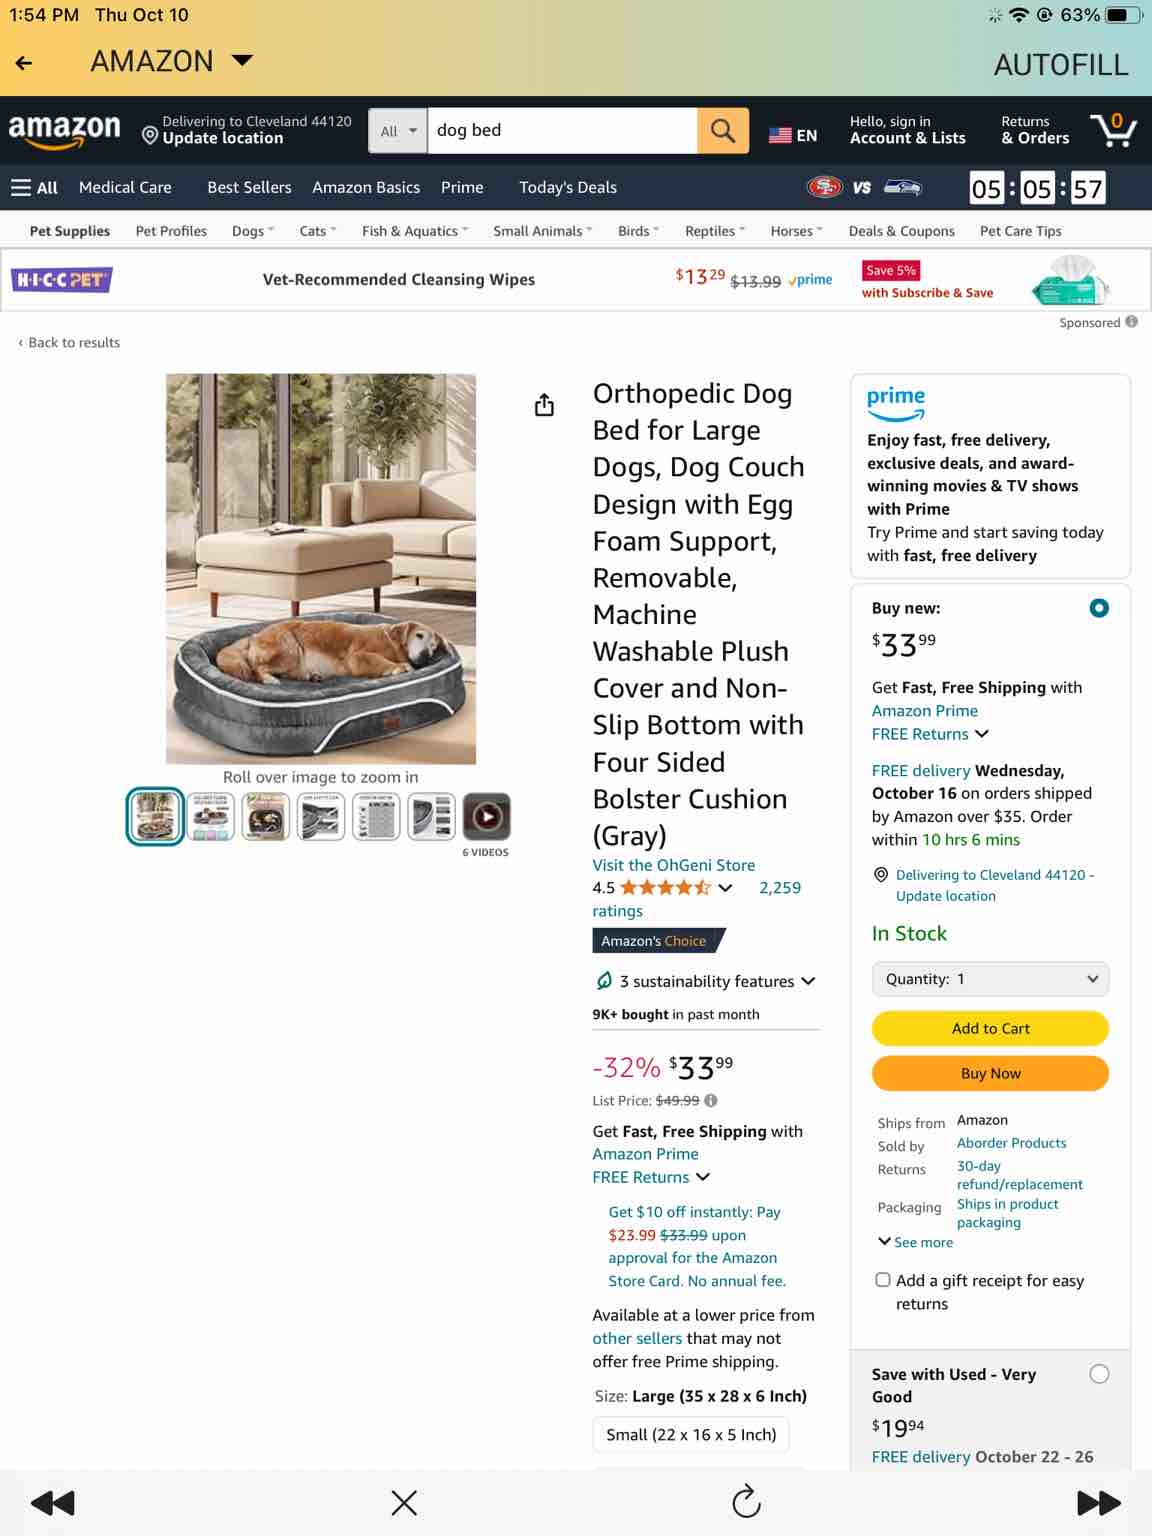Open the shopping cart icon
Screen dimensions: 1152x1536
click(1113, 130)
